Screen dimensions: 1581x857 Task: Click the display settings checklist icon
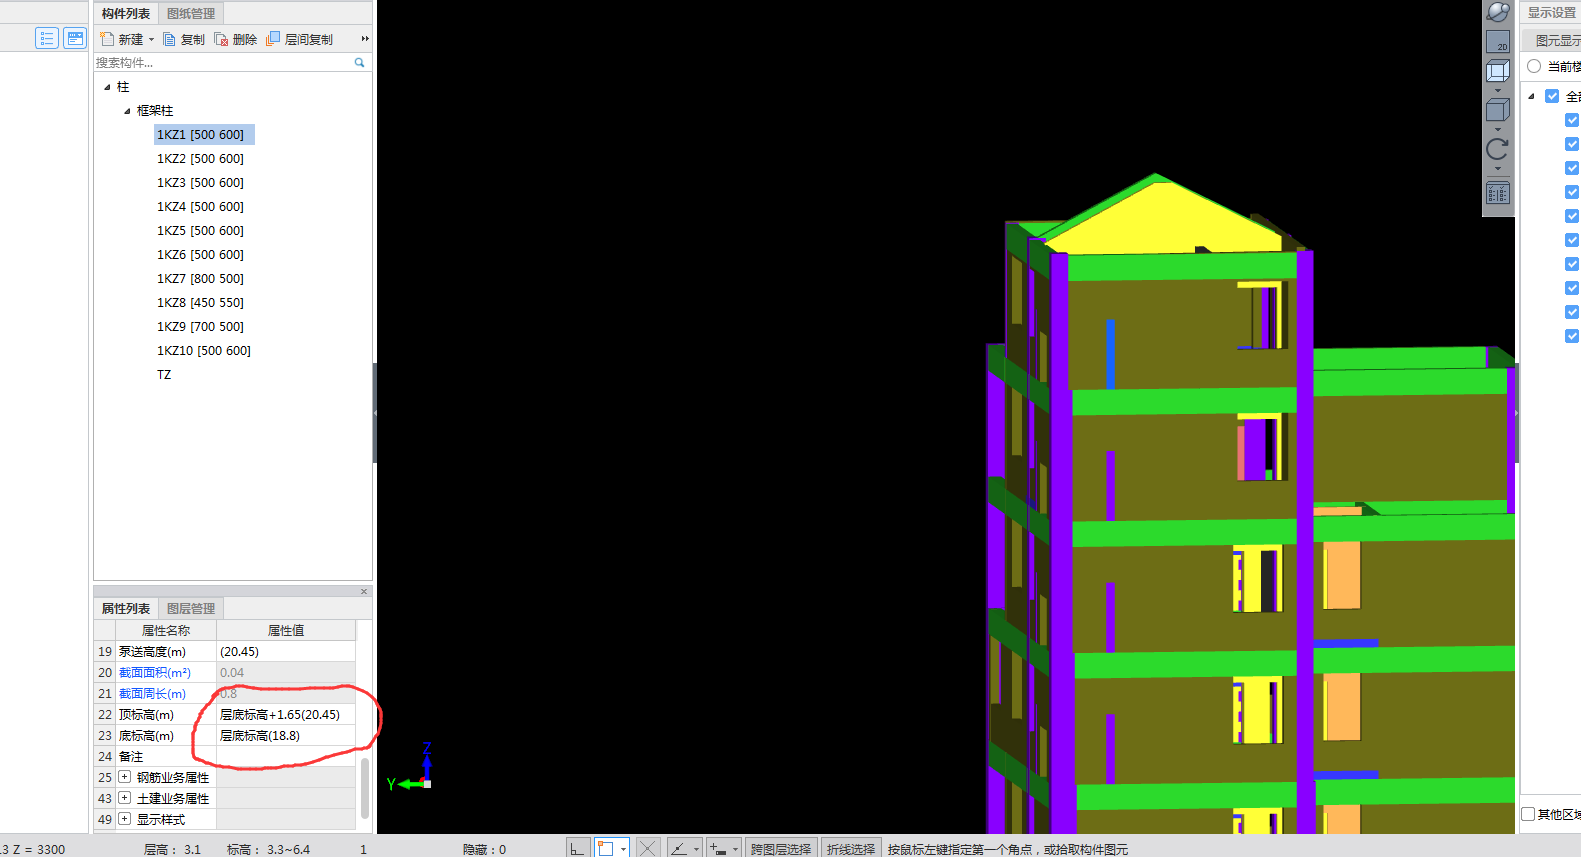(1498, 194)
